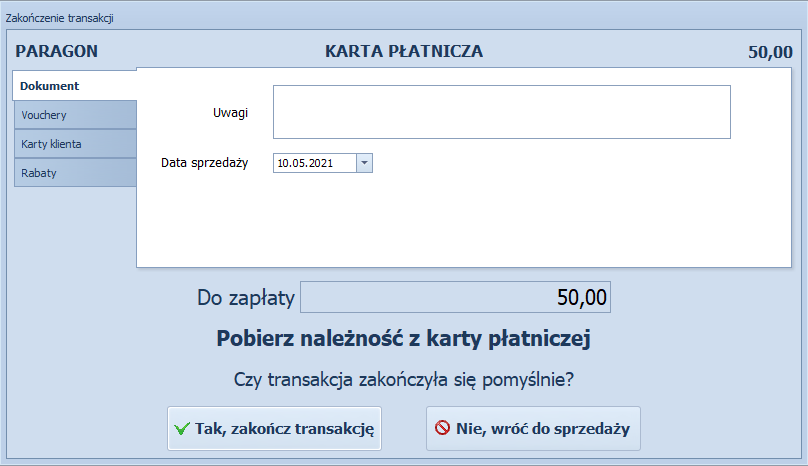Click the date text 10.05.2021
This screenshot has width=808, height=466.
306,162
